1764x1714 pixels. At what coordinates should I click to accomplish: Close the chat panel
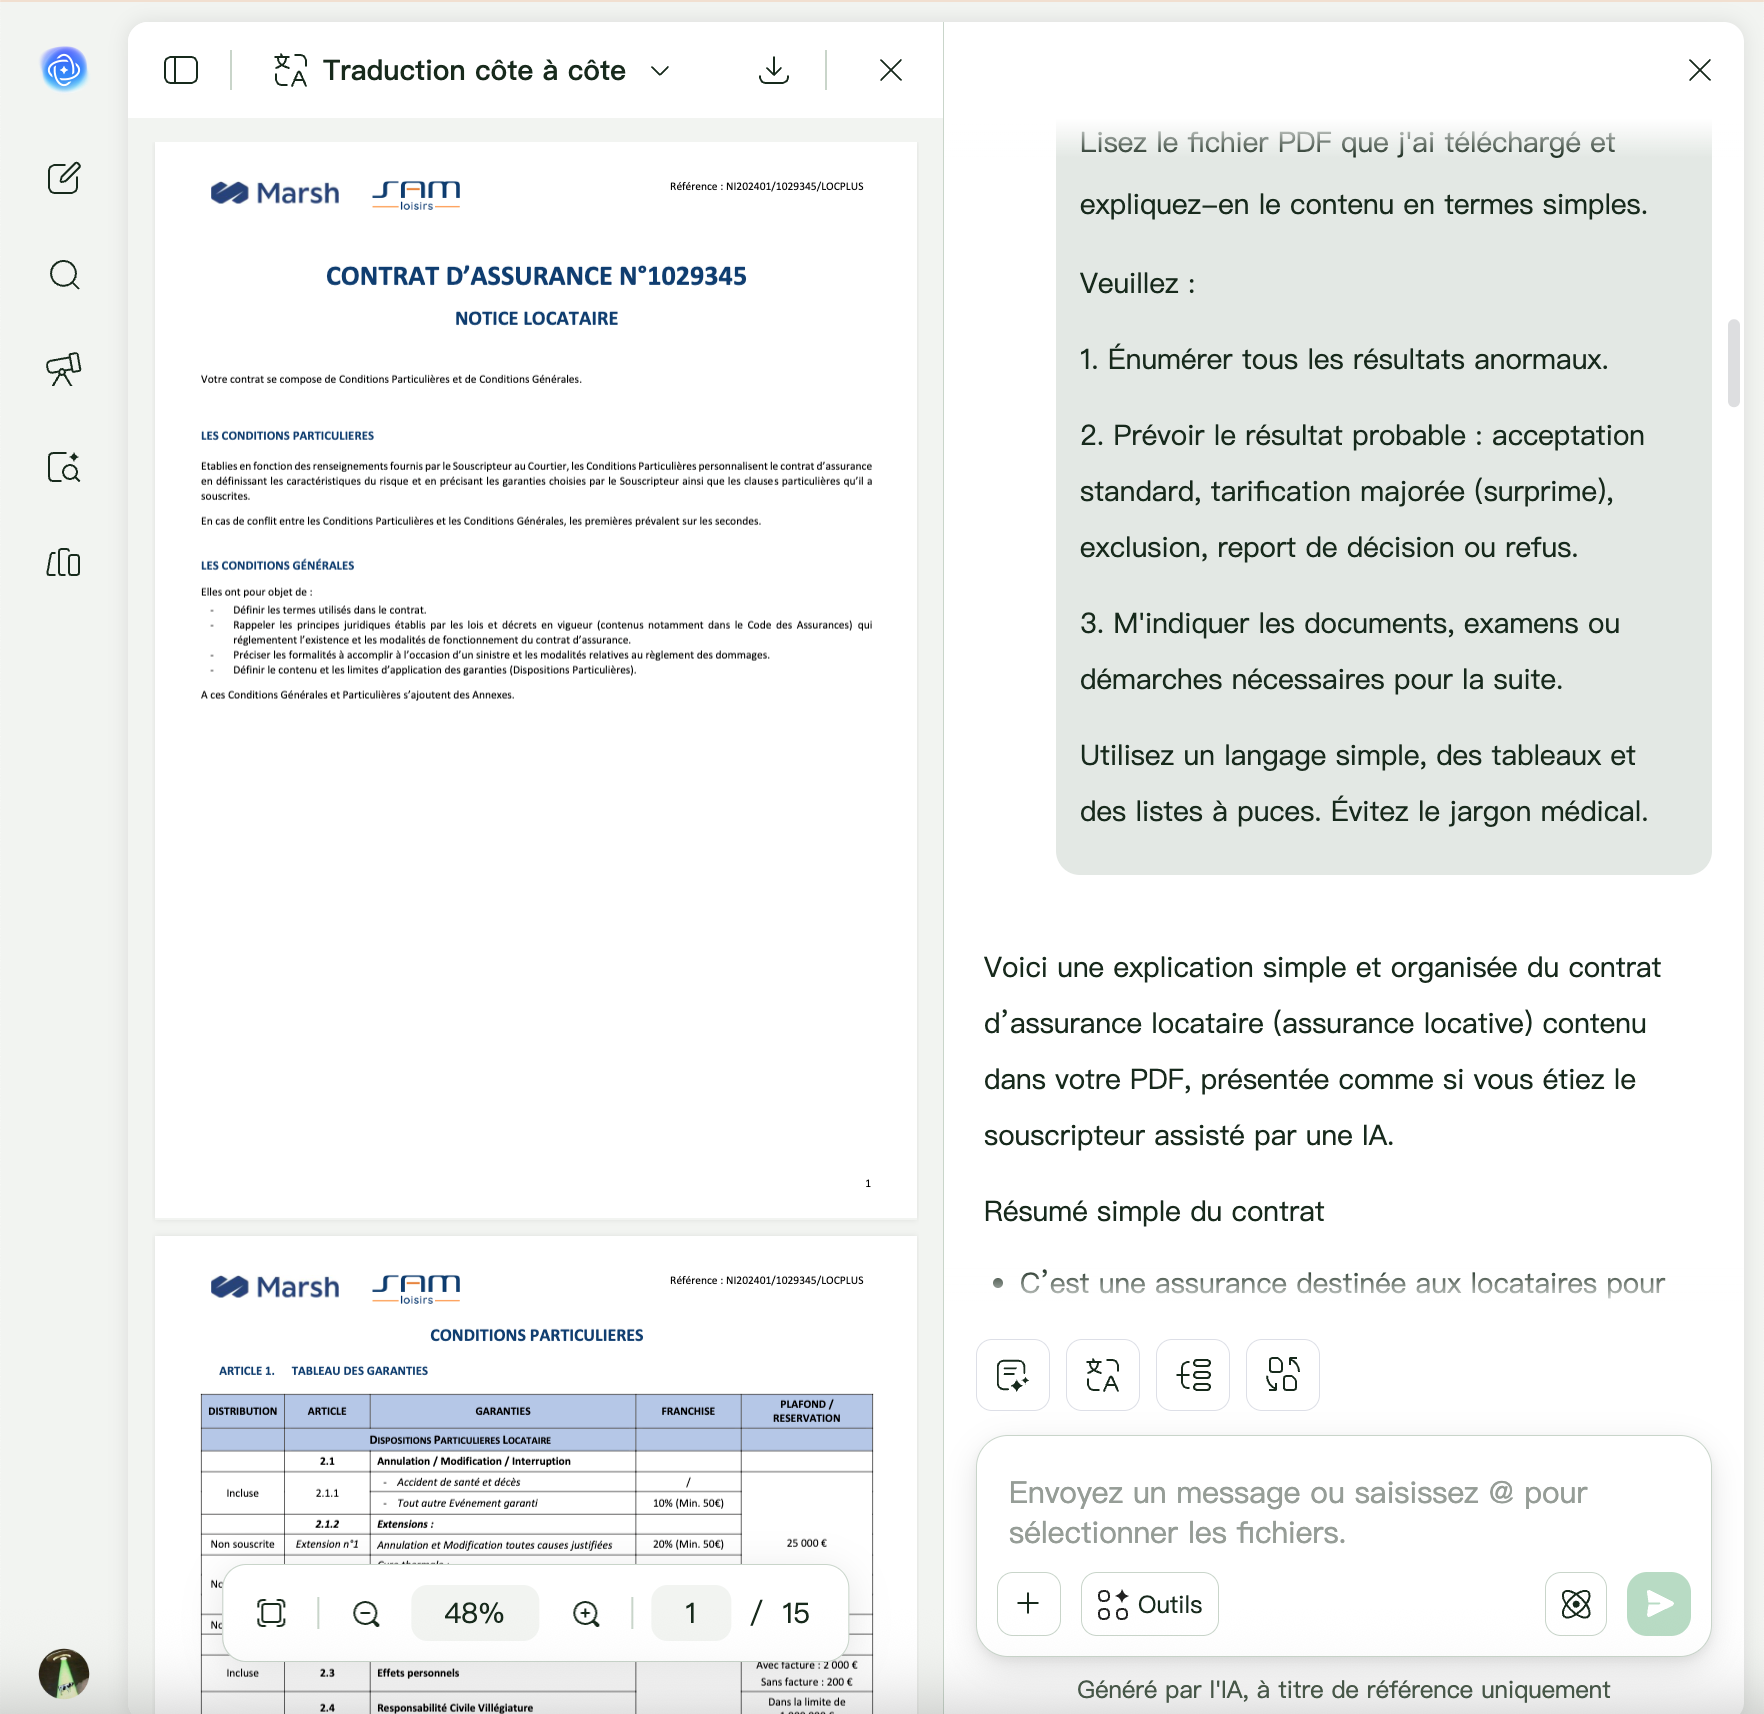click(1700, 70)
